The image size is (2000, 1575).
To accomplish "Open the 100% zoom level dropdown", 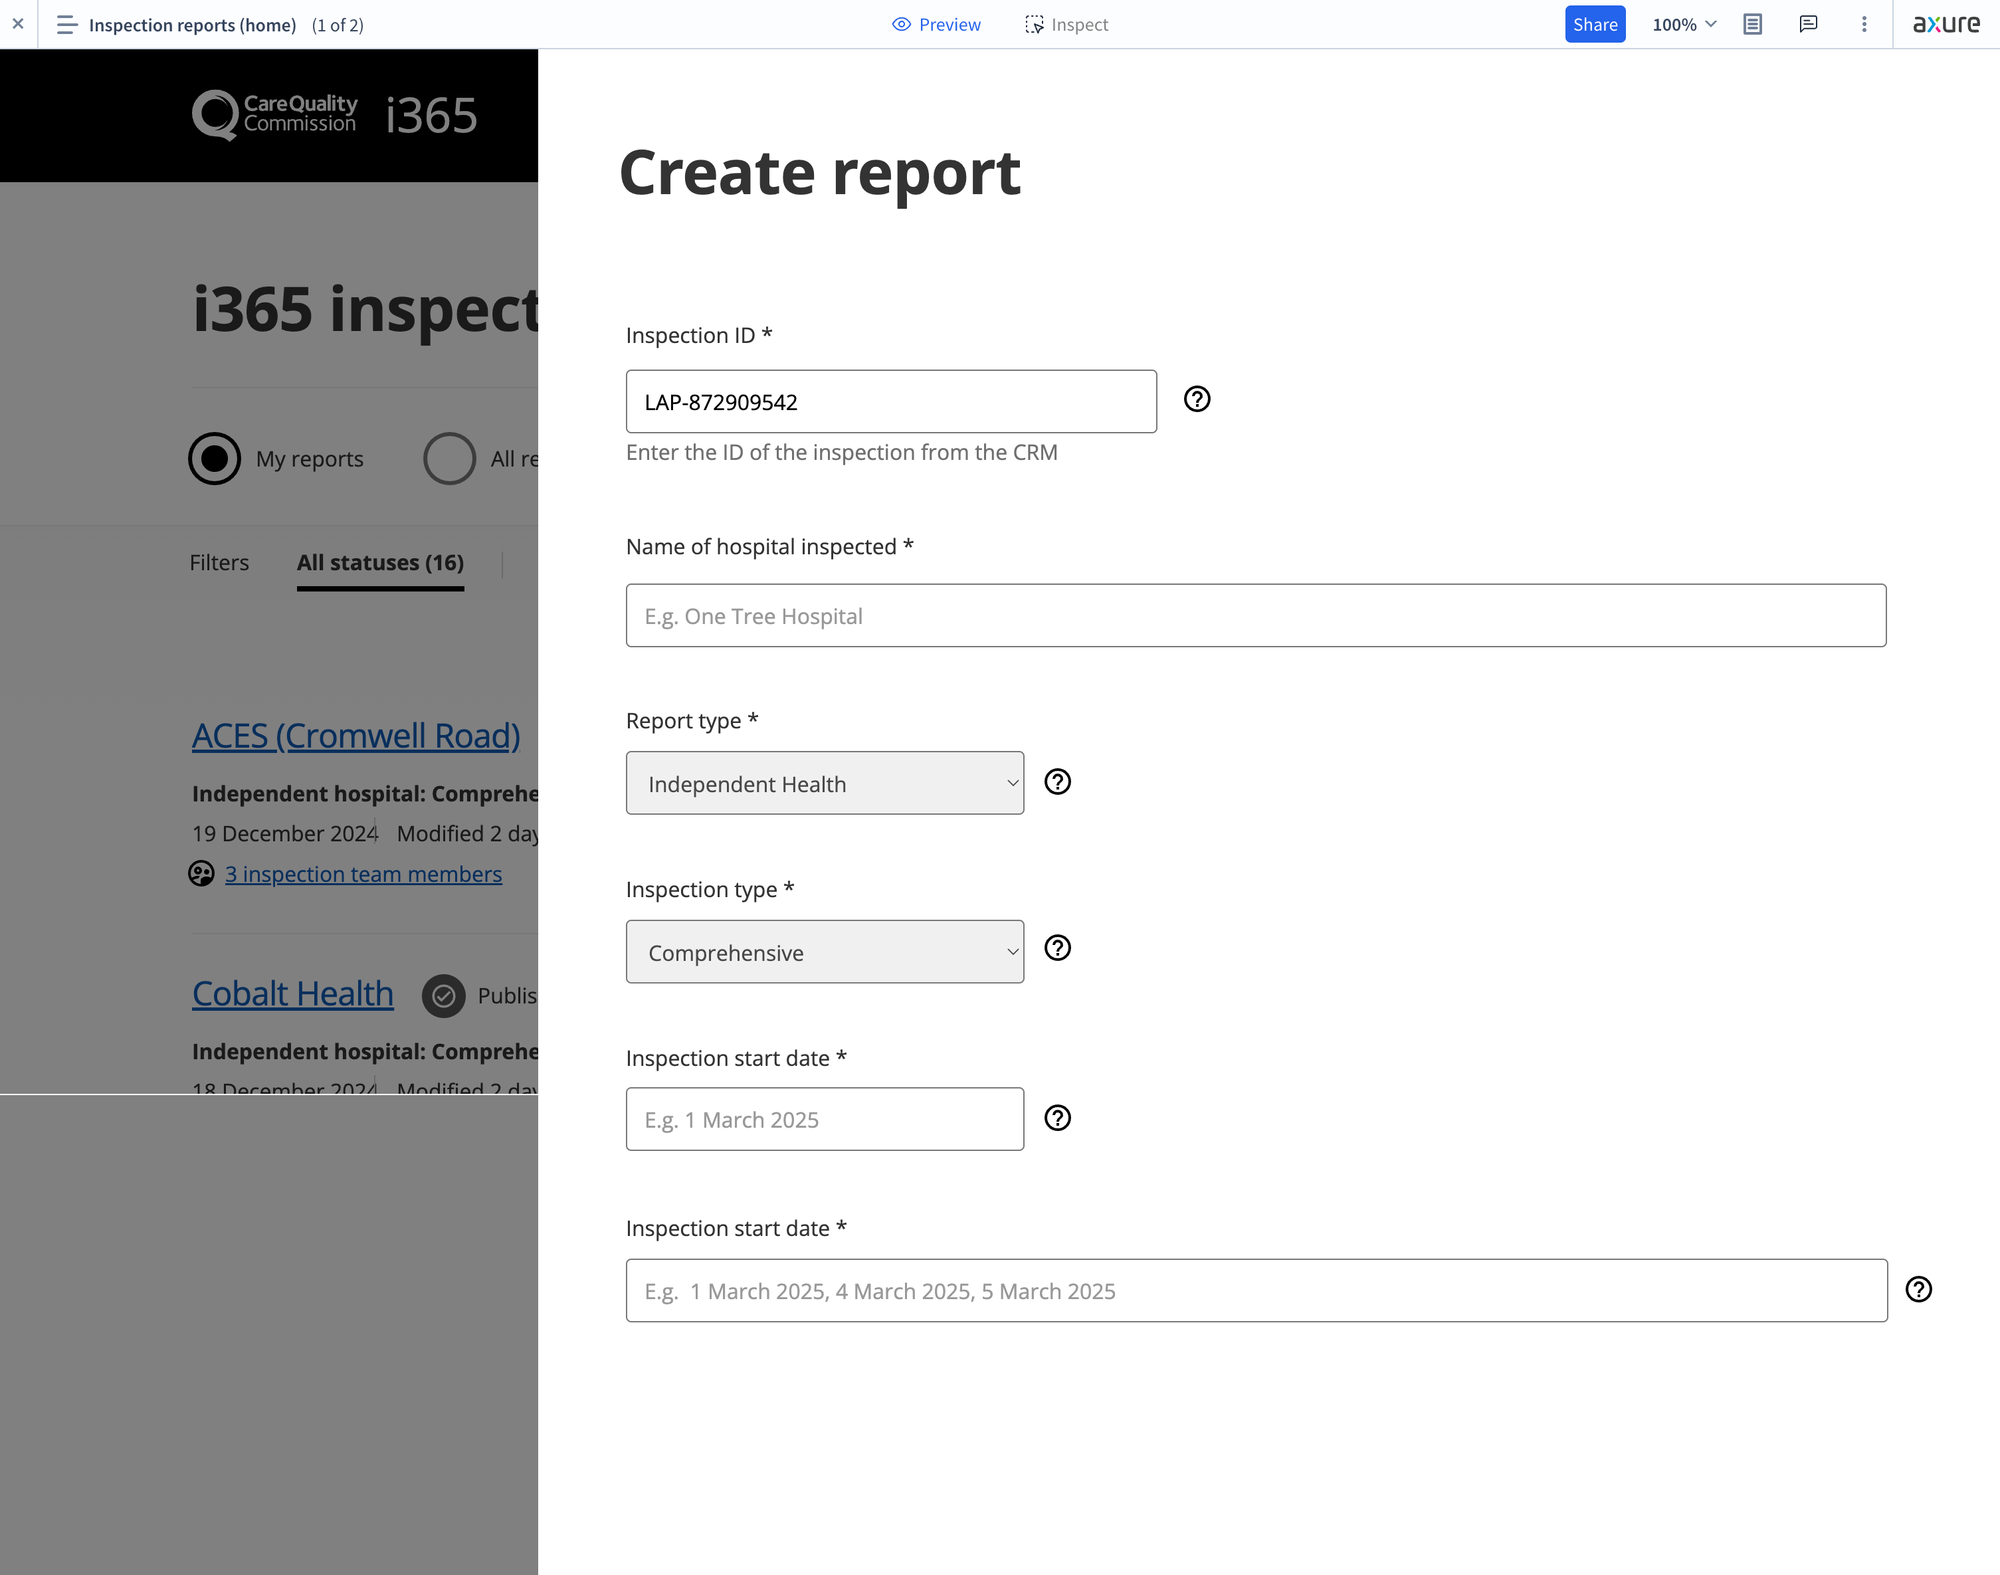I will 1683,24.
